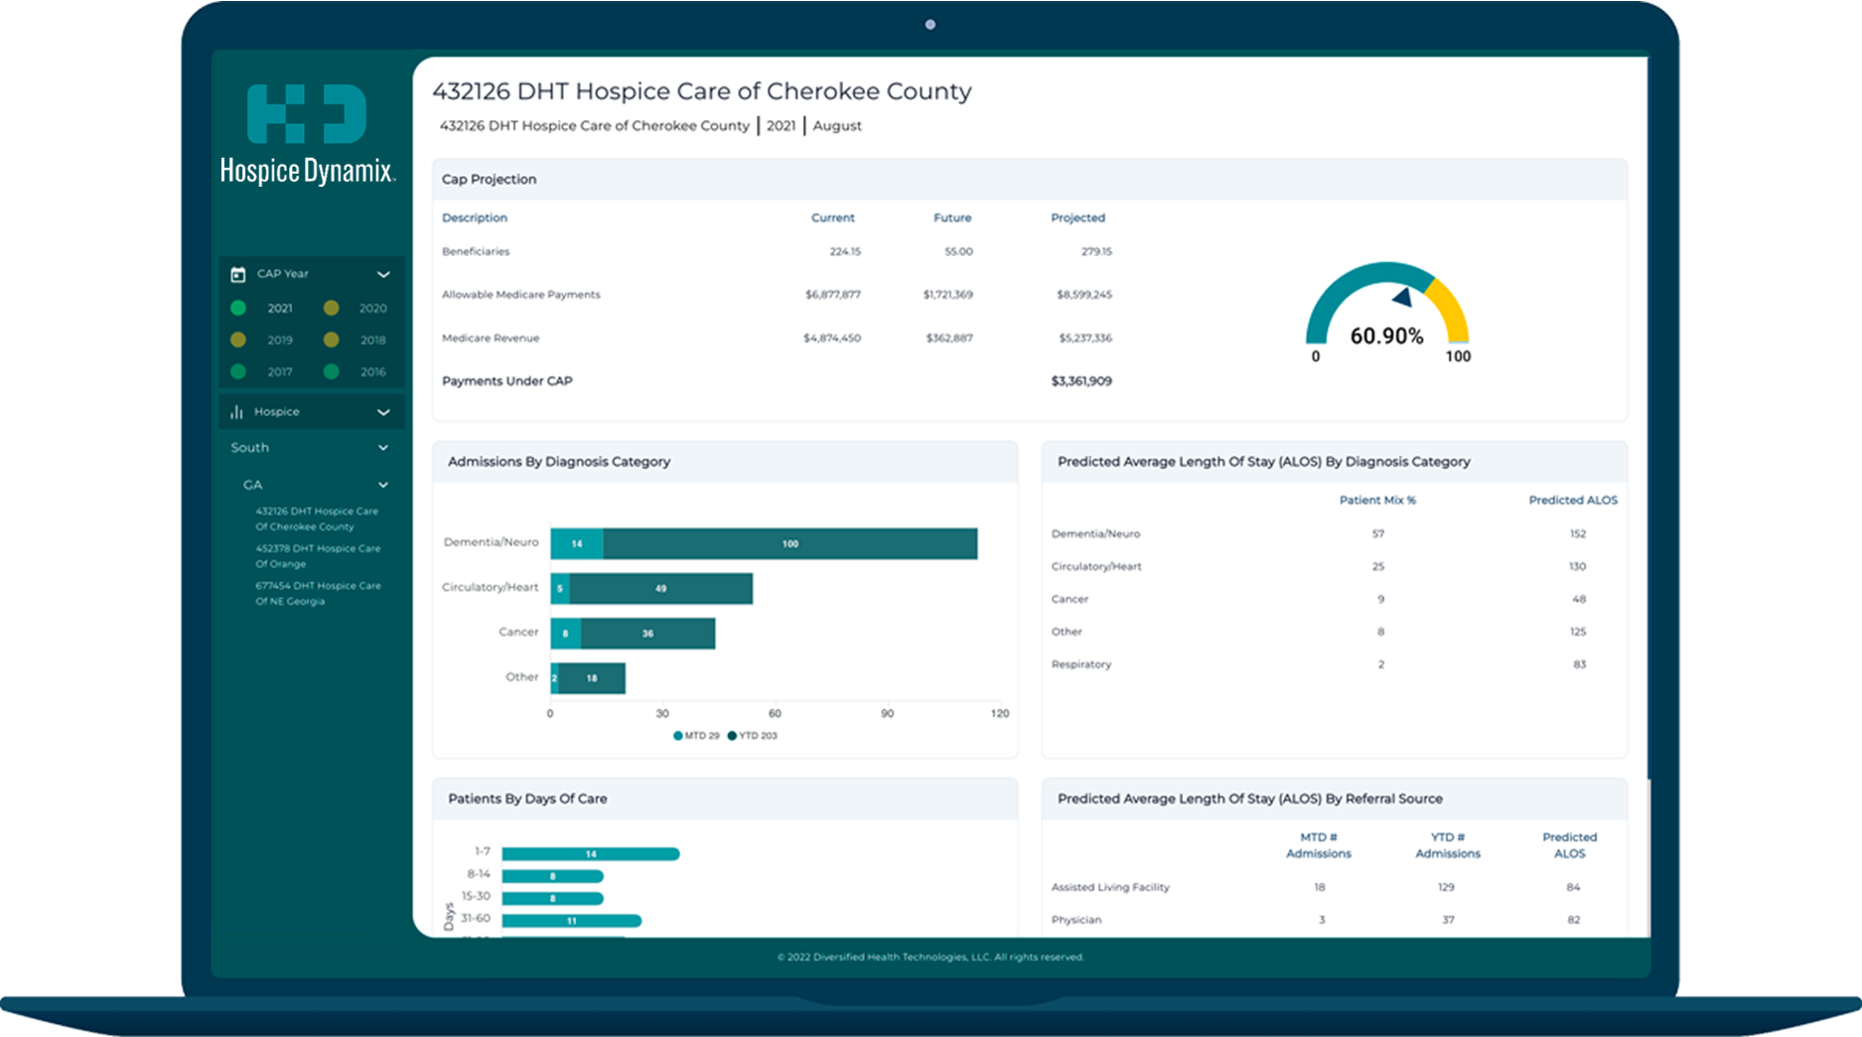The height and width of the screenshot is (1037, 1862).
Task: Click the Beneficiaries row label
Action: click(476, 252)
